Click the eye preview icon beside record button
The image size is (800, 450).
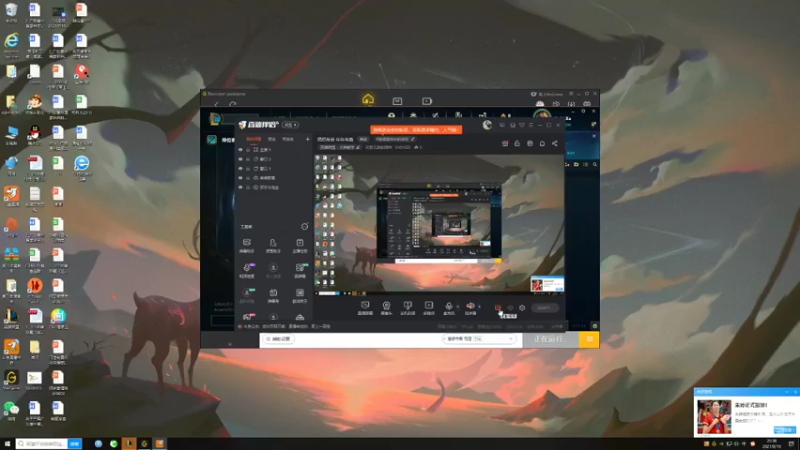coord(510,308)
